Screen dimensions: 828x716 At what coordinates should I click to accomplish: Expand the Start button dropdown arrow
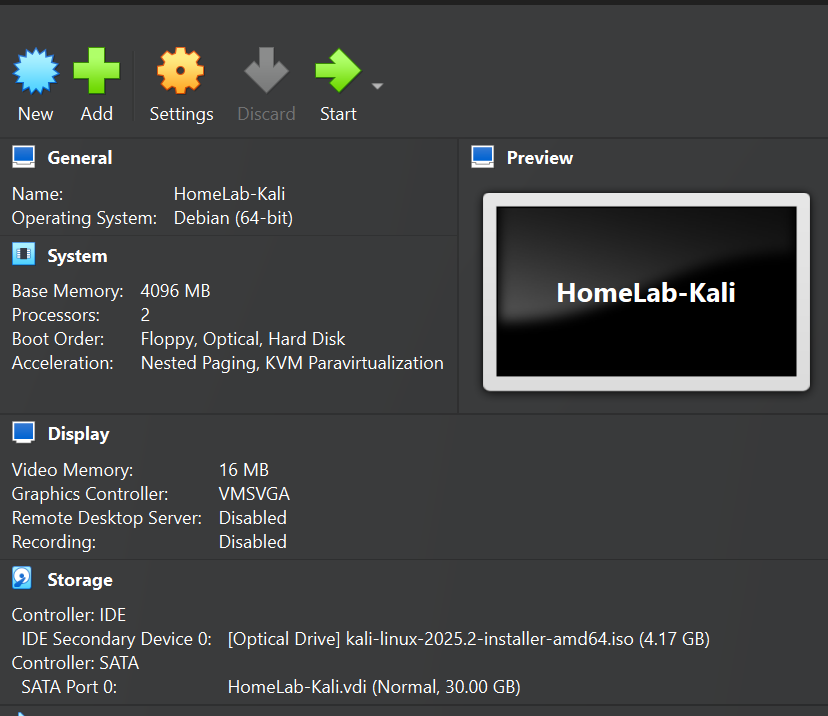(x=377, y=86)
